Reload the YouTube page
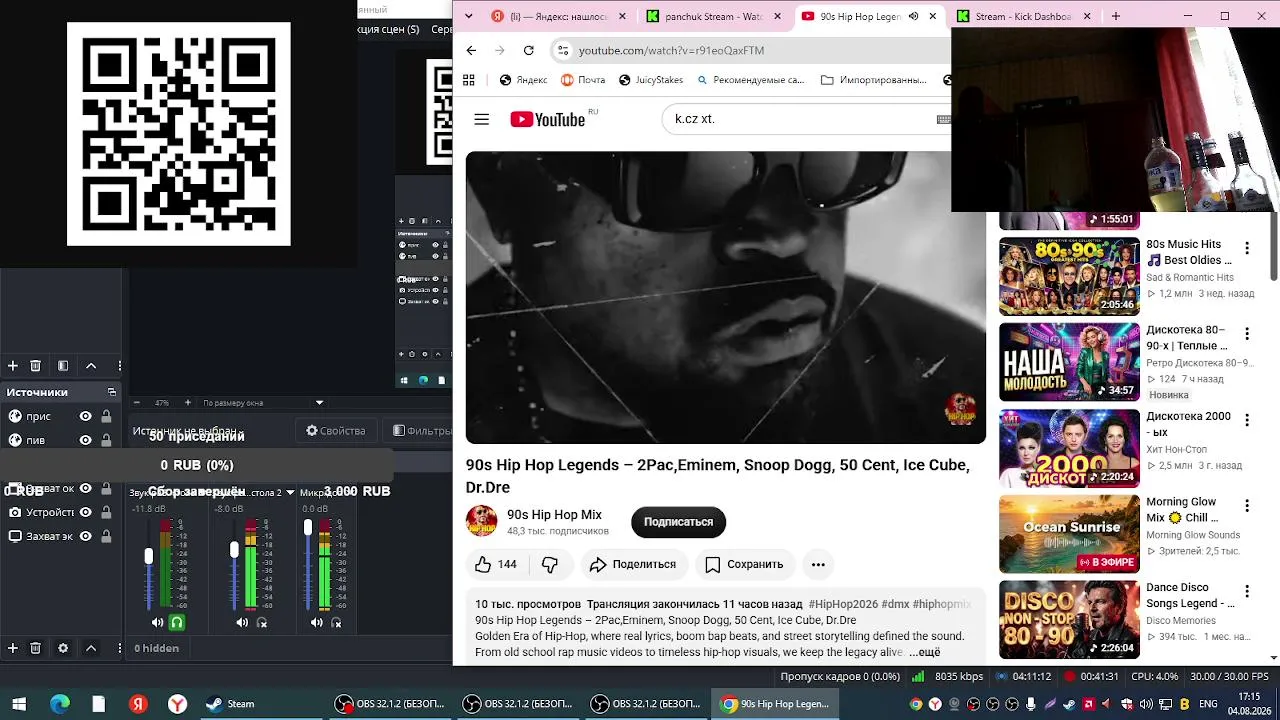 tap(528, 50)
